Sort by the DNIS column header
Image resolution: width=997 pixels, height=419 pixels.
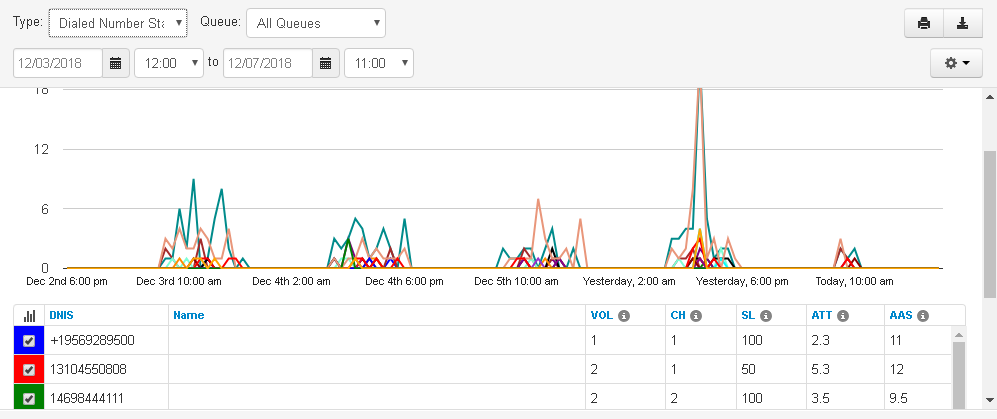(62, 315)
